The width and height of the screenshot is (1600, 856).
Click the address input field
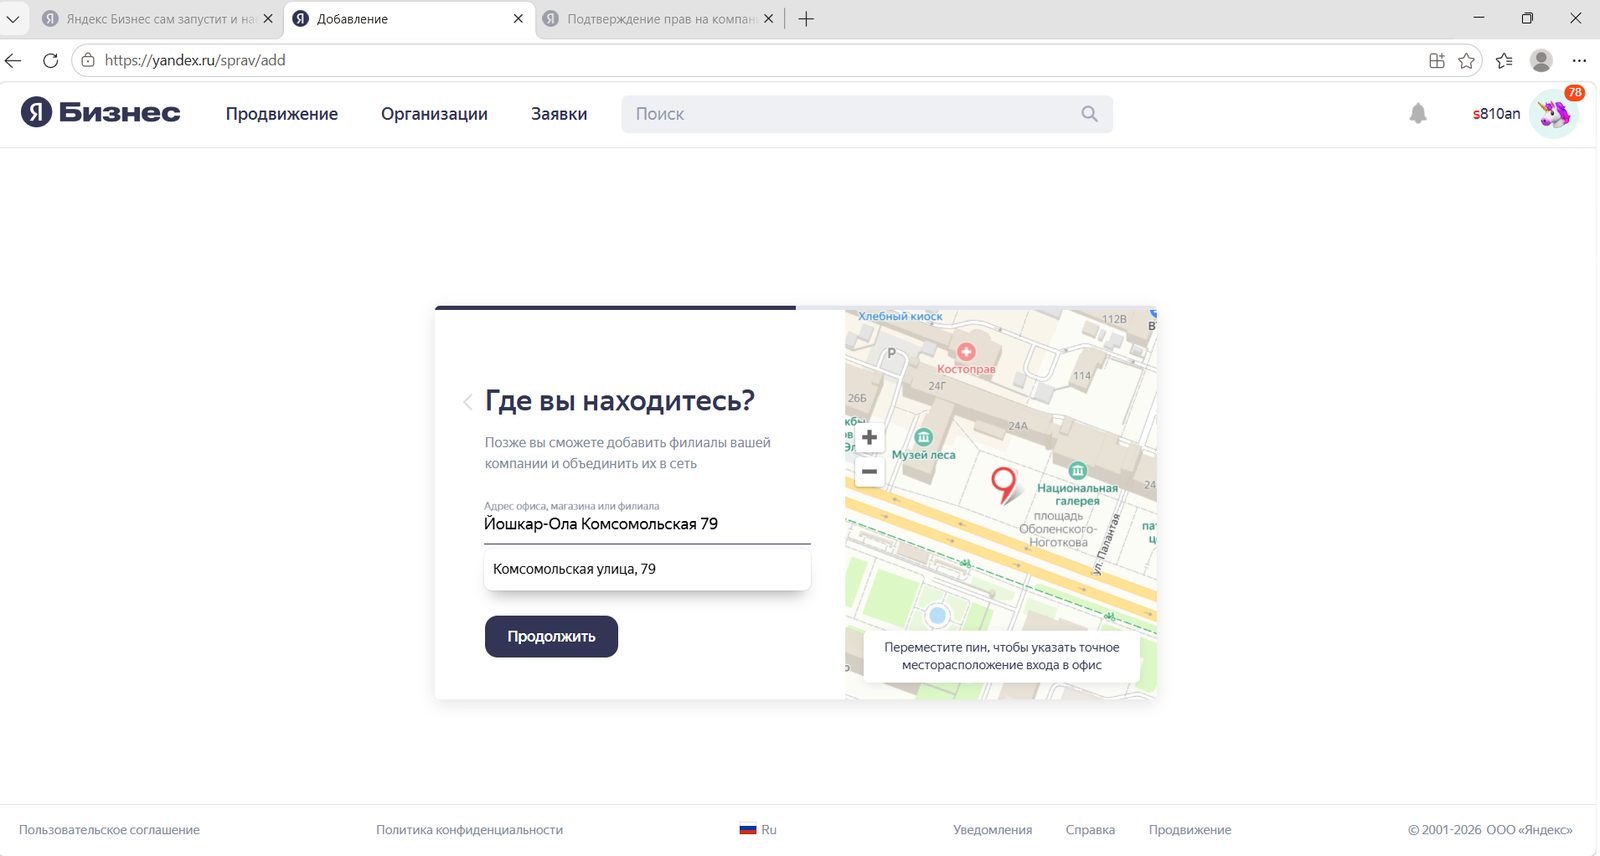pos(647,524)
